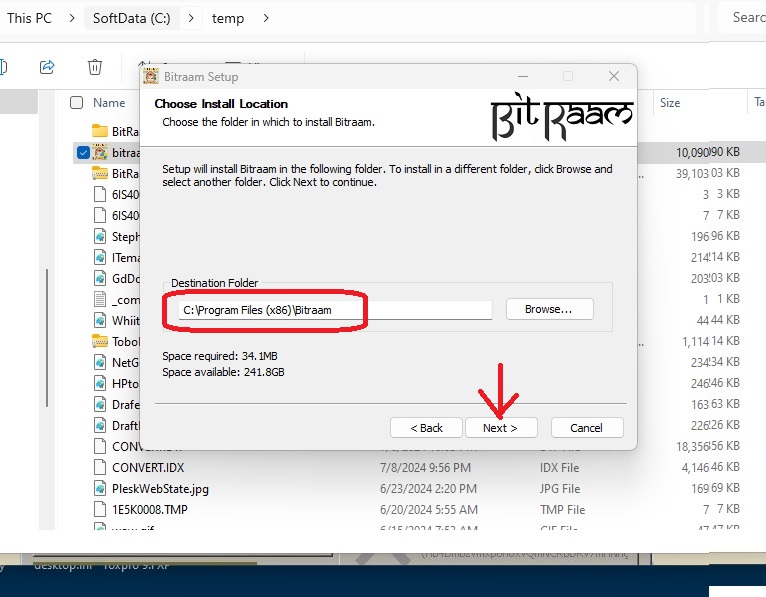Image resolution: width=766 pixels, height=597 pixels.
Task: Minimize the Bitraam Setup dialog
Action: (x=523, y=76)
